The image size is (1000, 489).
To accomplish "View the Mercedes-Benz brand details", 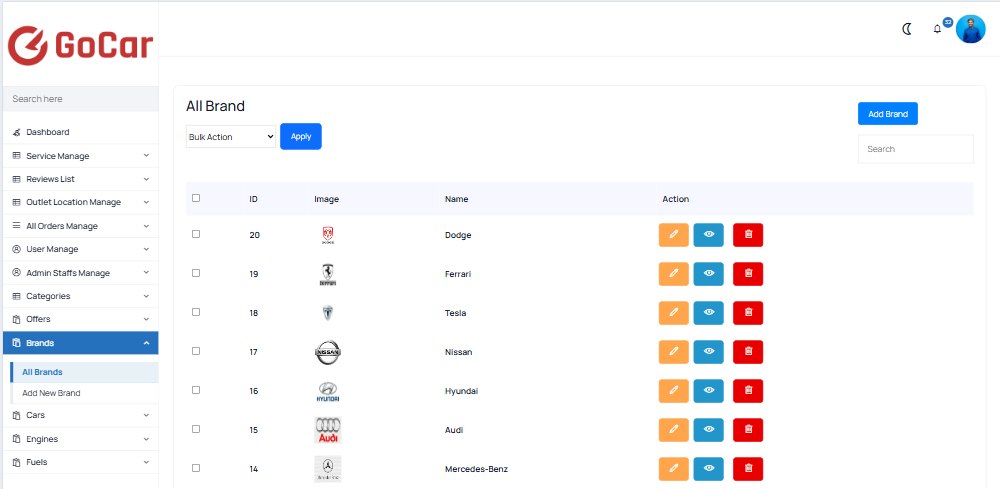I will (709, 469).
